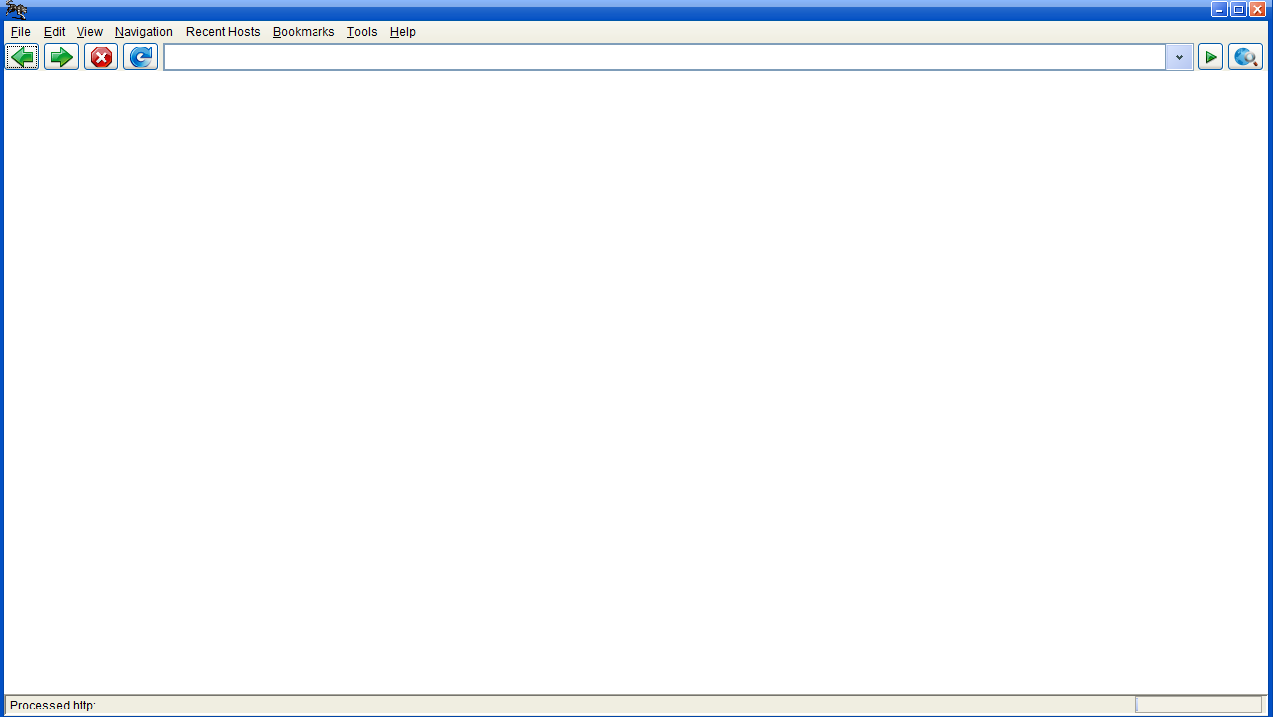Expand the address bar history dropdown
Screen dimensions: 1273x717
[1178, 56]
